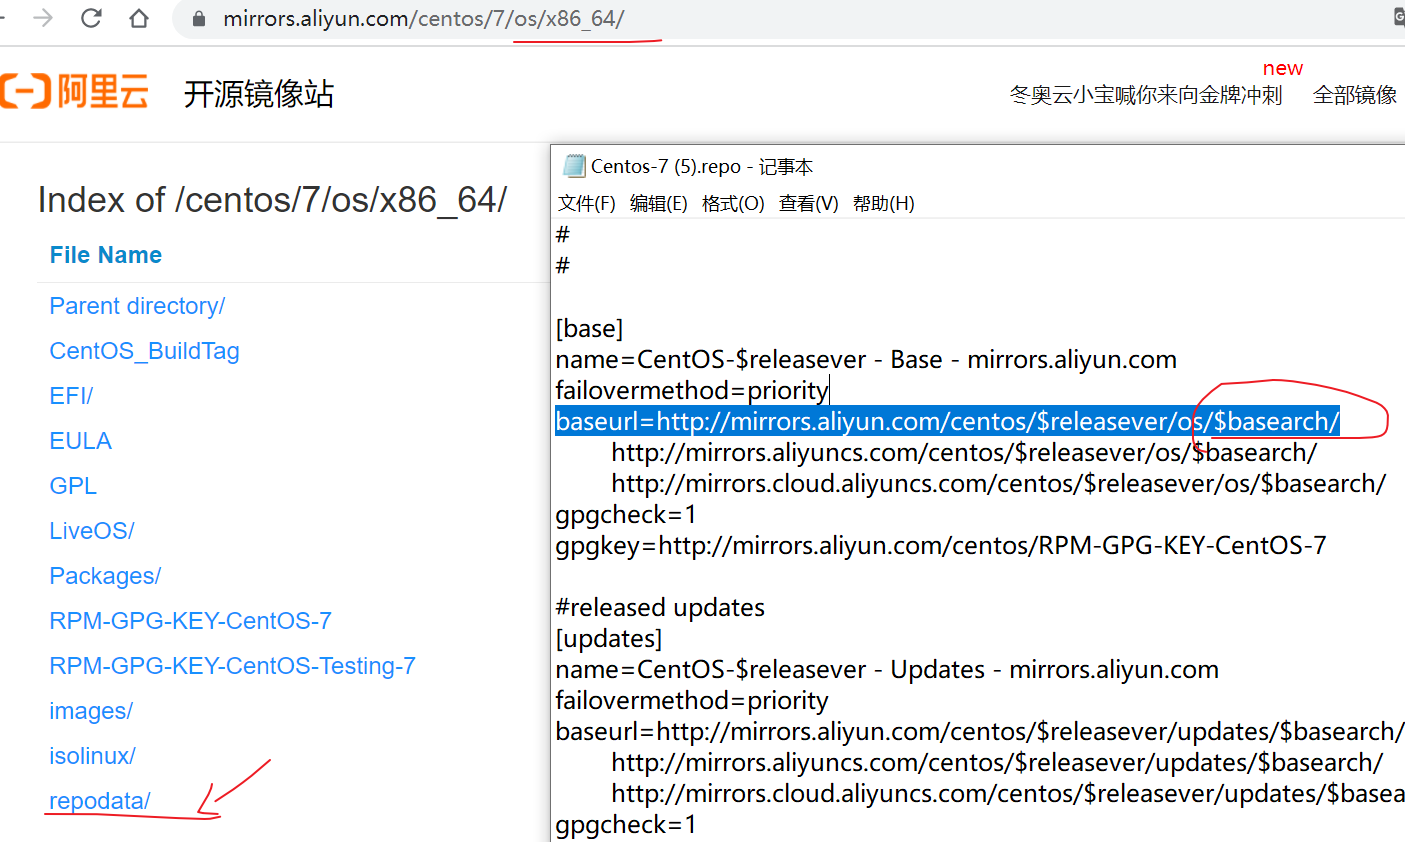Click the address bar URL
This screenshot has width=1405, height=842.
(423, 19)
